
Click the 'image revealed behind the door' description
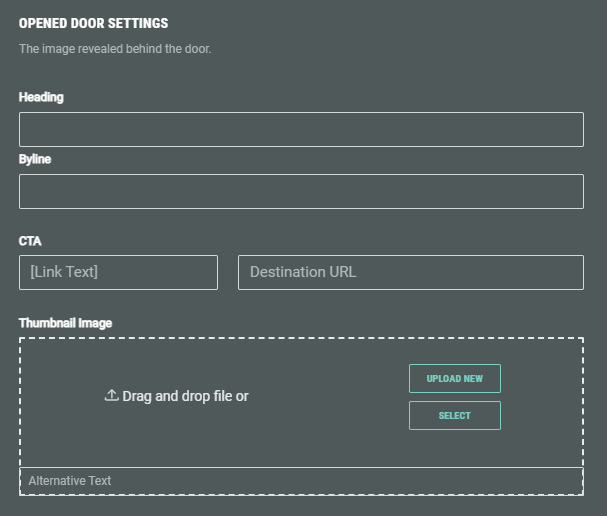click(x=115, y=49)
